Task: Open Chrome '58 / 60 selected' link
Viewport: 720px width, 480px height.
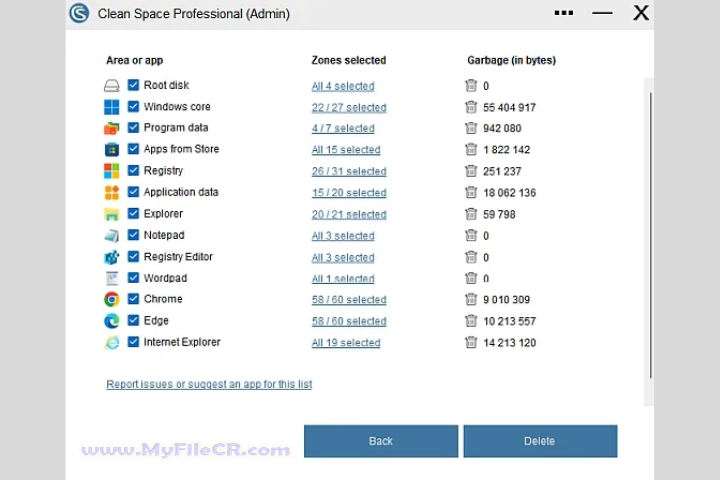Action: click(x=349, y=299)
